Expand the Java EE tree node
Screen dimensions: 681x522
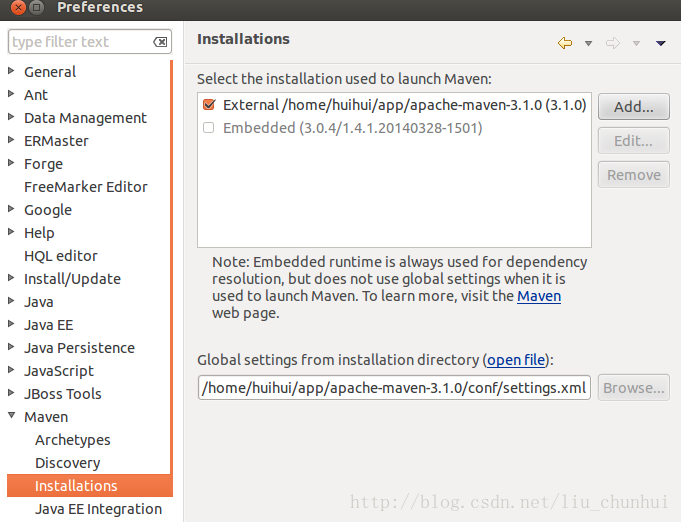(x=11, y=324)
